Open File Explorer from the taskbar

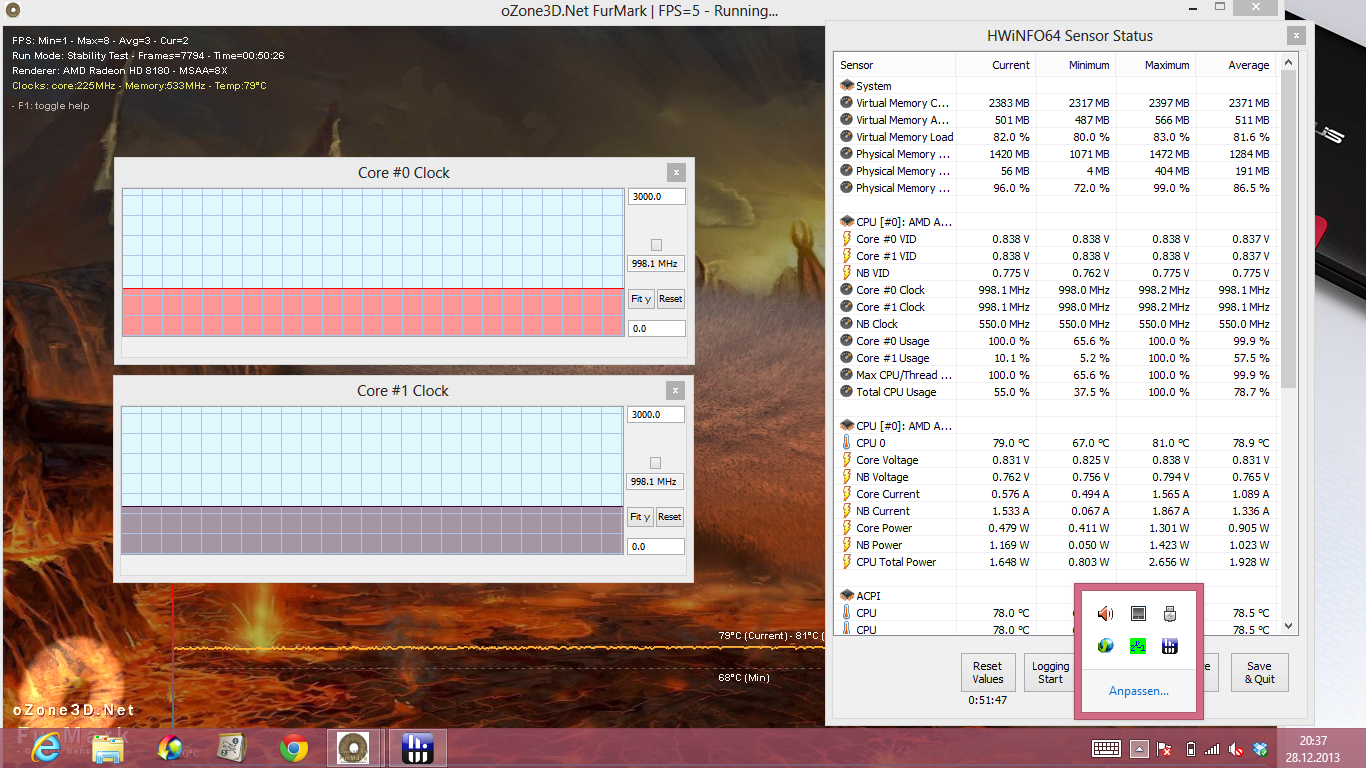coord(108,748)
